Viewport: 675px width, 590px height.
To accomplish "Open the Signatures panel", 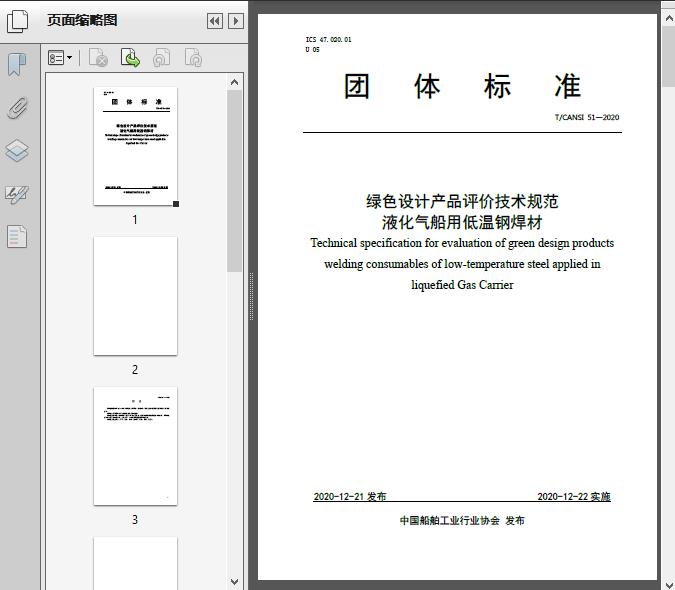I will 17,194.
